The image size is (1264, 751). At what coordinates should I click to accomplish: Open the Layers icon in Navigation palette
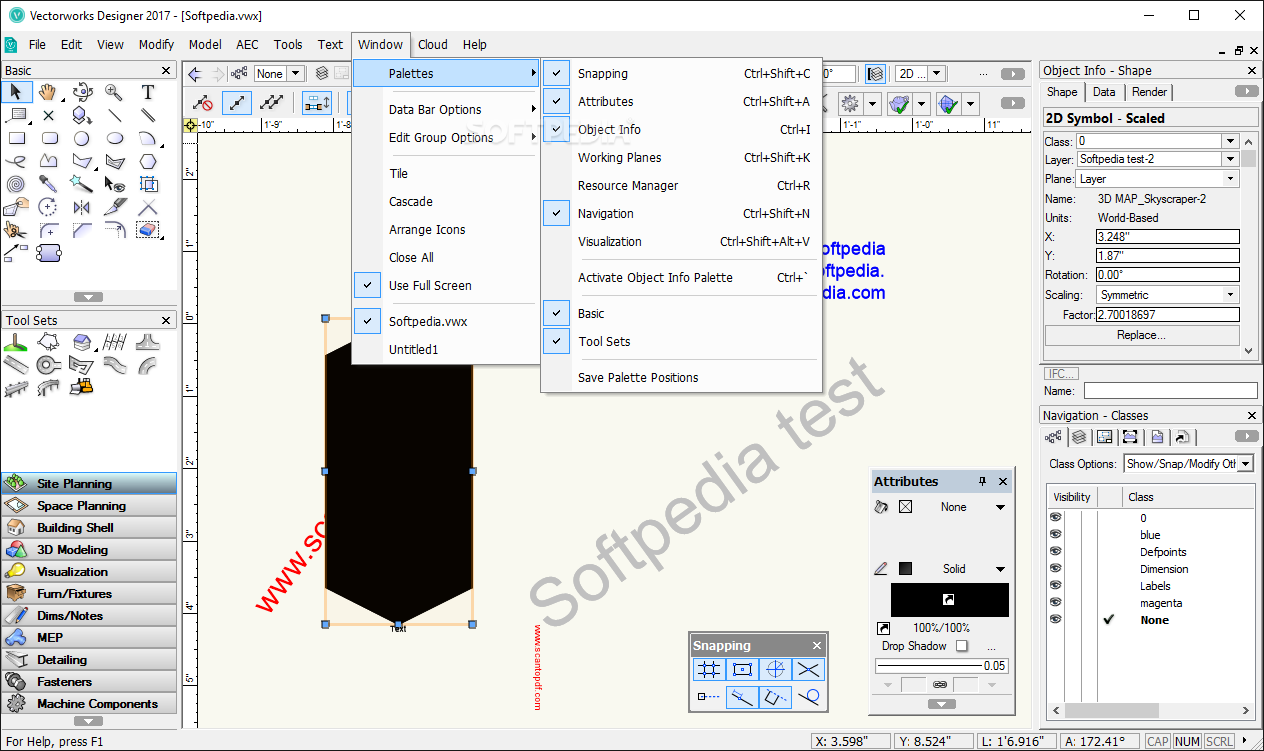pyautogui.click(x=1078, y=437)
